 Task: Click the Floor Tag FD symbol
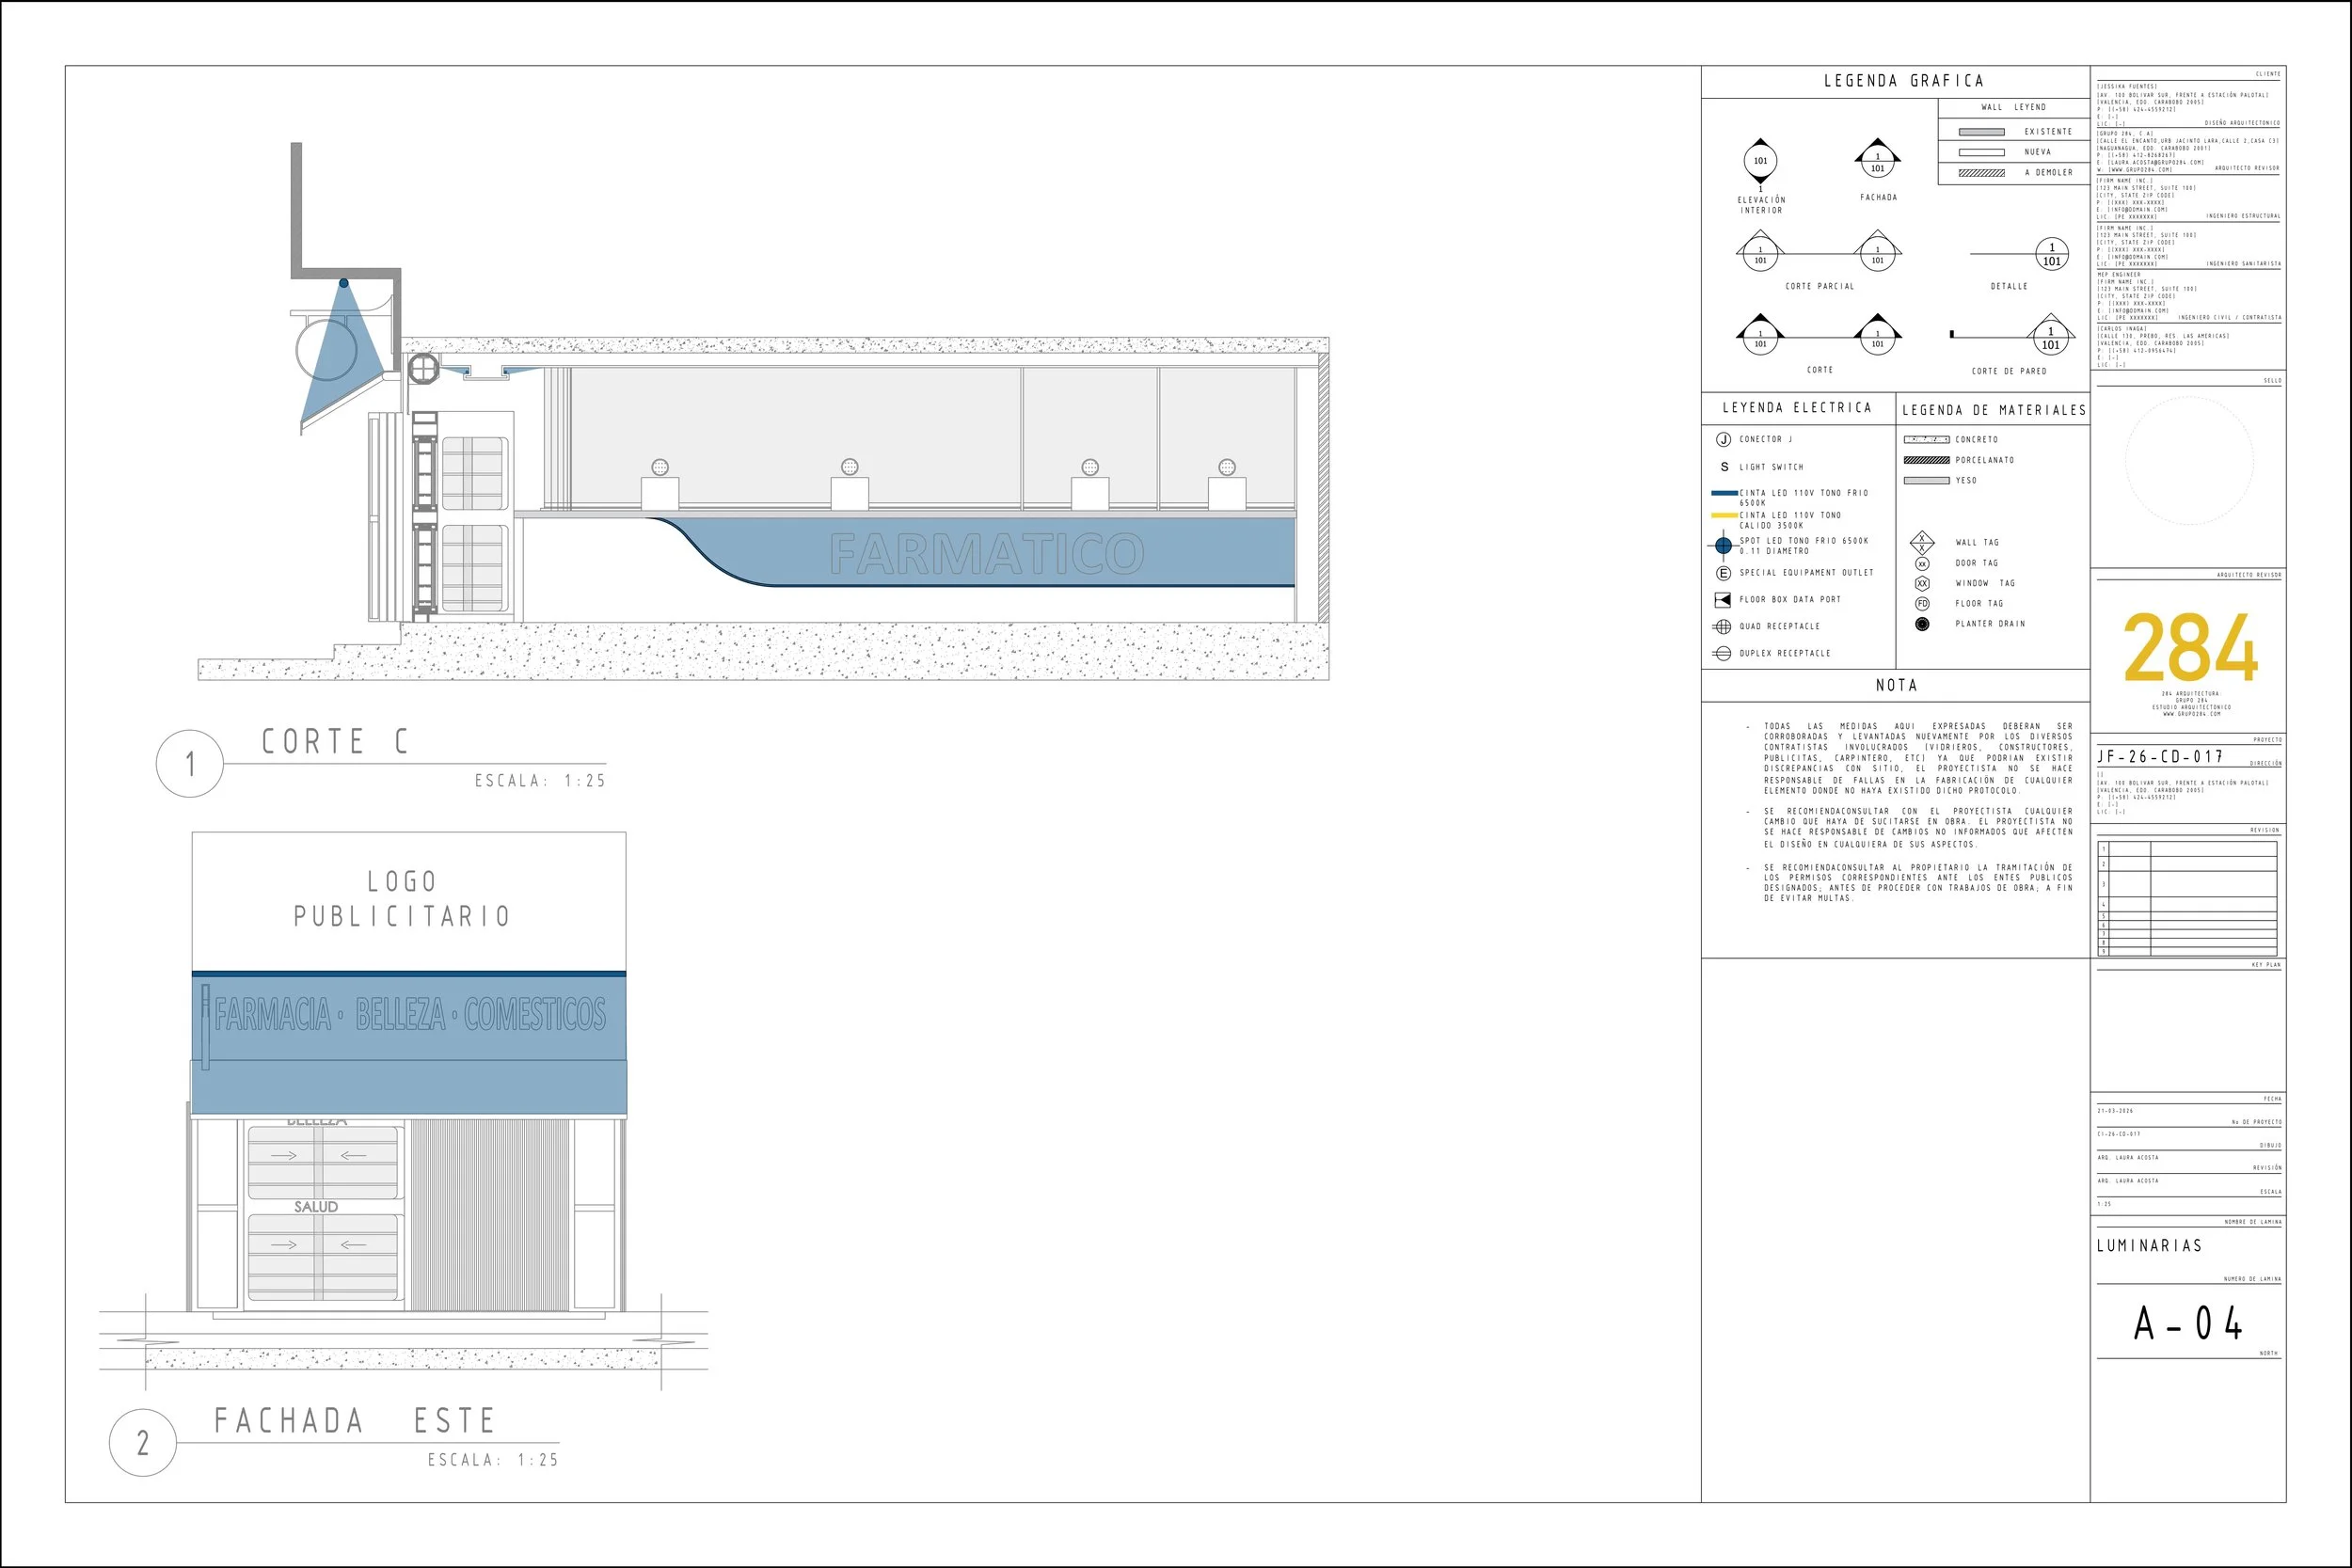tap(1922, 604)
